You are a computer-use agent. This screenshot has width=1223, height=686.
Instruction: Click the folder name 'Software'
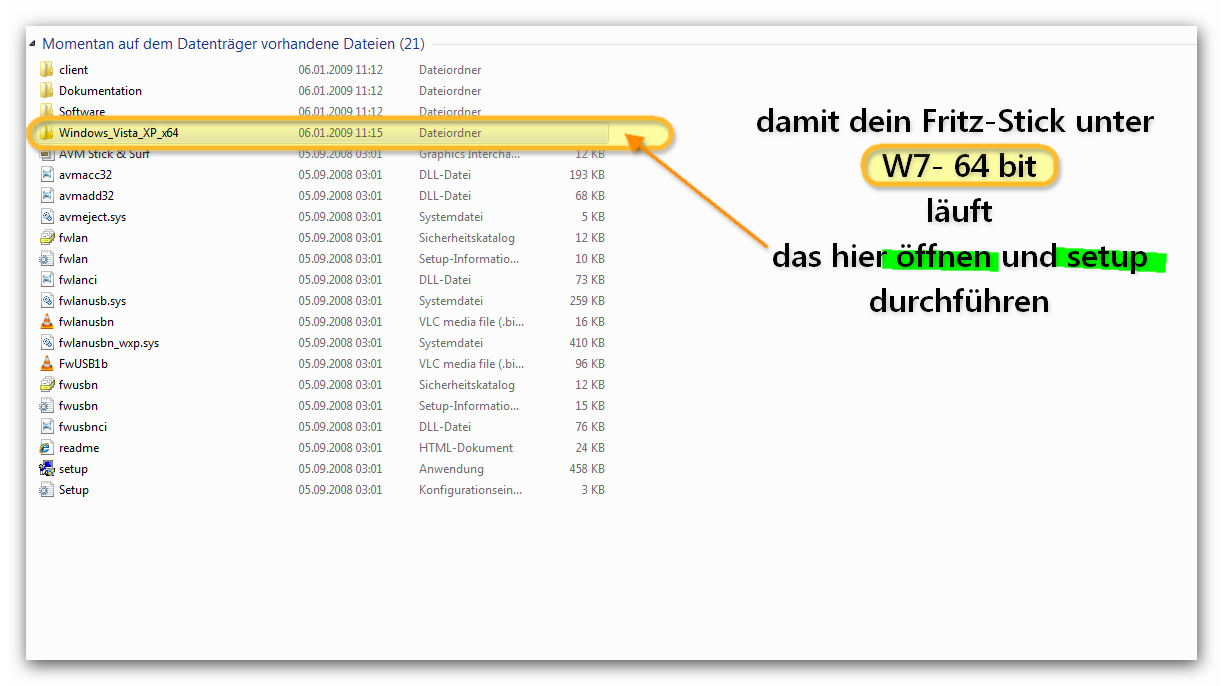pyautogui.click(x=82, y=112)
